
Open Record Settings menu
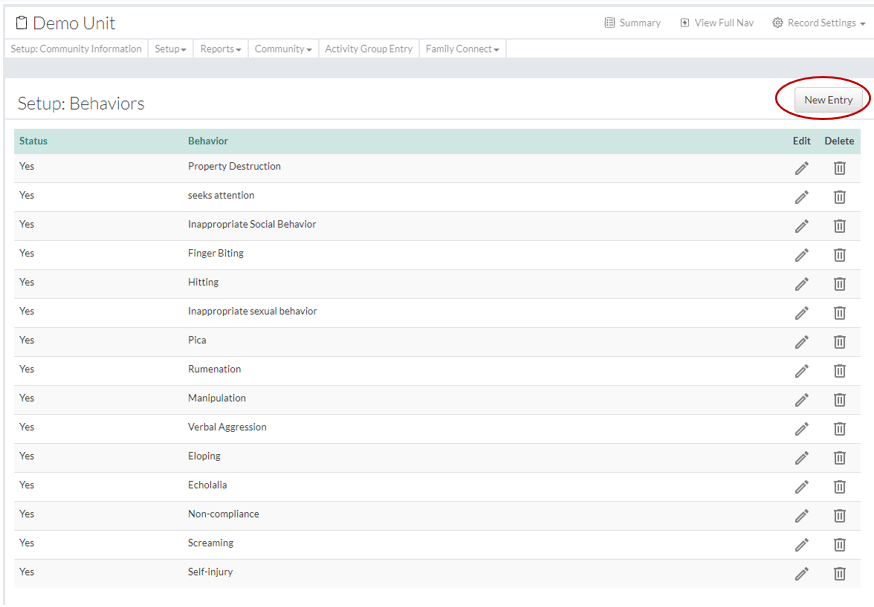tap(818, 23)
